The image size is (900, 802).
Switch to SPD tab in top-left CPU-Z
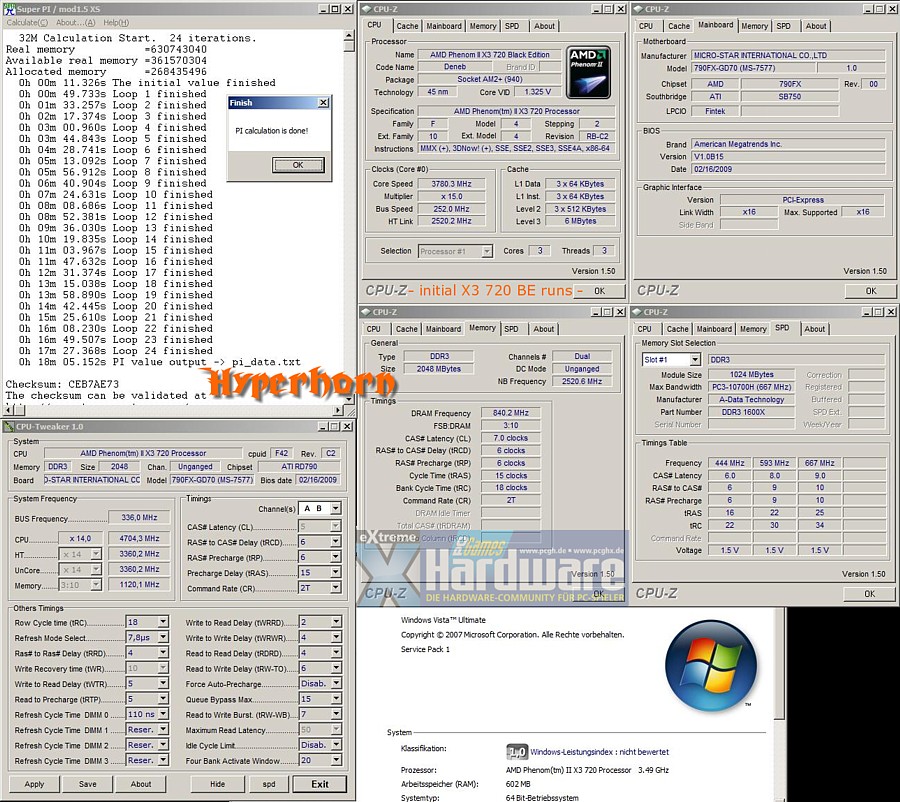pos(512,26)
